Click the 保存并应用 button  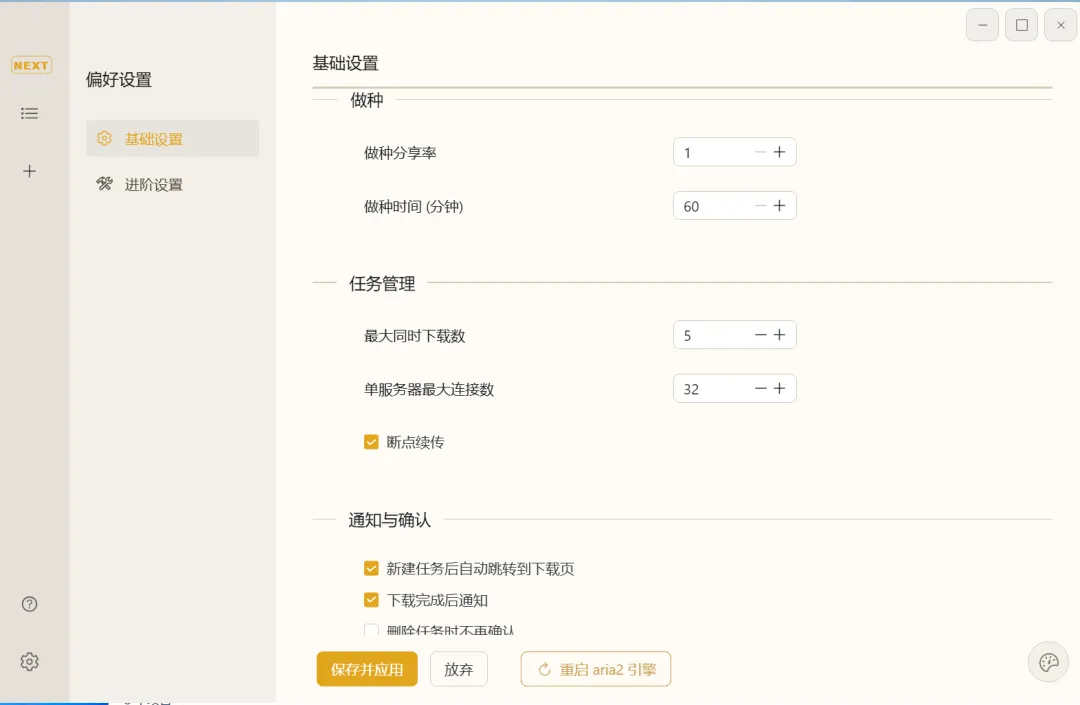coord(367,670)
